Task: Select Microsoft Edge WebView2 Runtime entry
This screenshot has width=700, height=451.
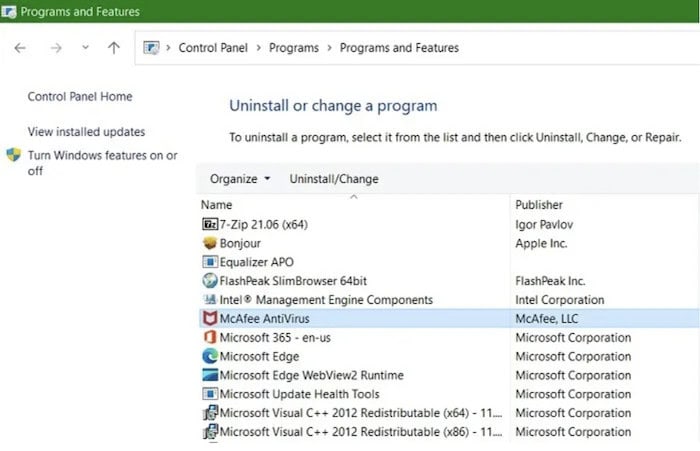Action: (312, 375)
